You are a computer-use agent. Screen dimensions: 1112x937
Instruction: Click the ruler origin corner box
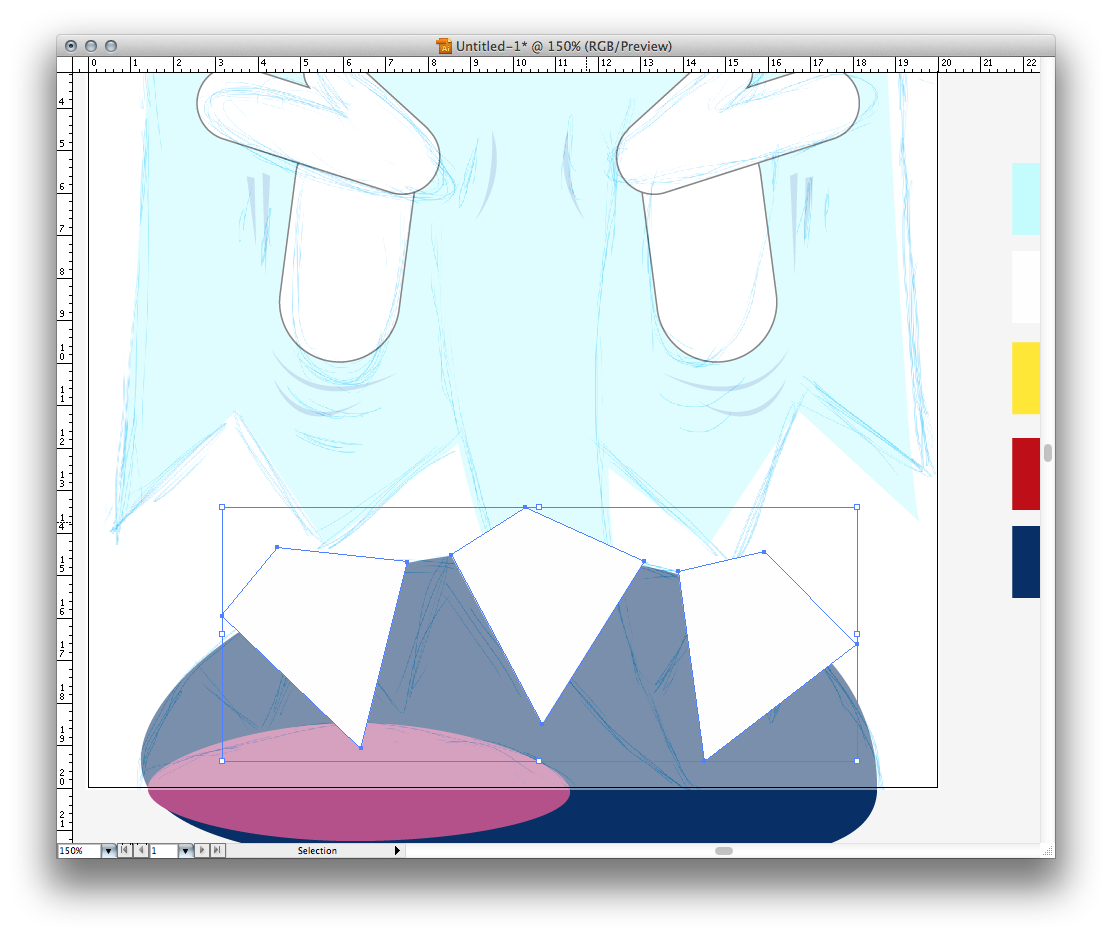point(64,64)
